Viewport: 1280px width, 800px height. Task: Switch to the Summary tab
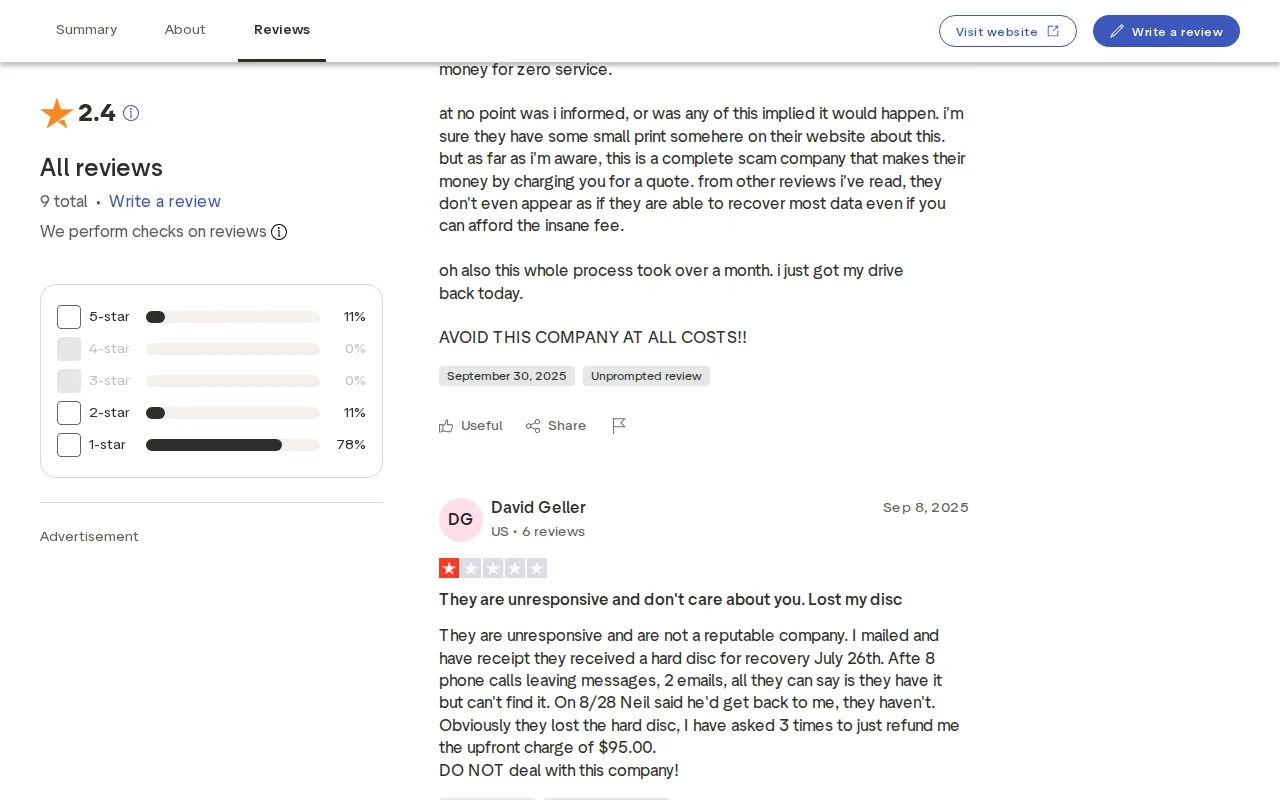(x=86, y=30)
